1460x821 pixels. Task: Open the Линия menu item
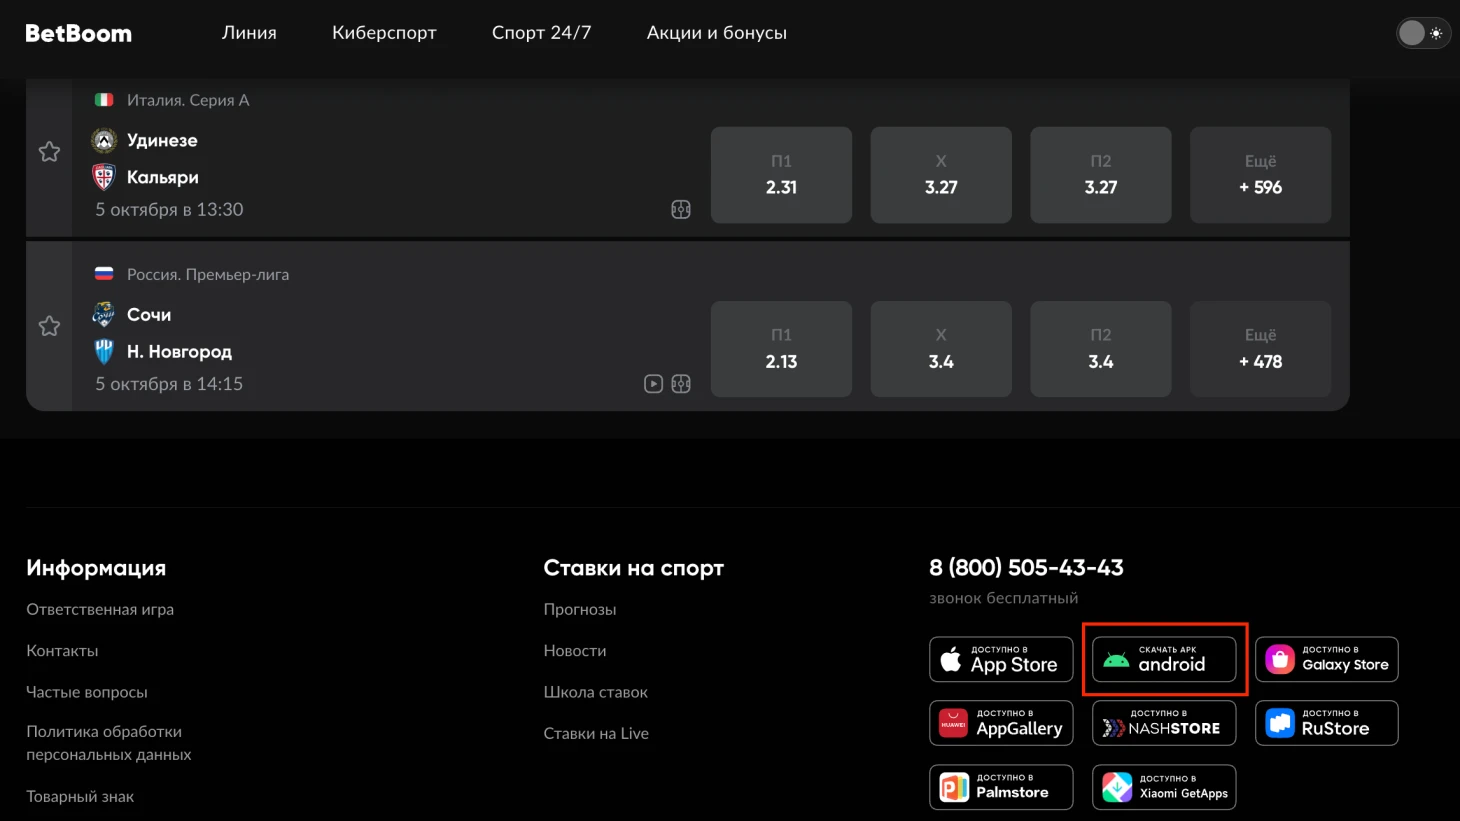[x=249, y=33]
